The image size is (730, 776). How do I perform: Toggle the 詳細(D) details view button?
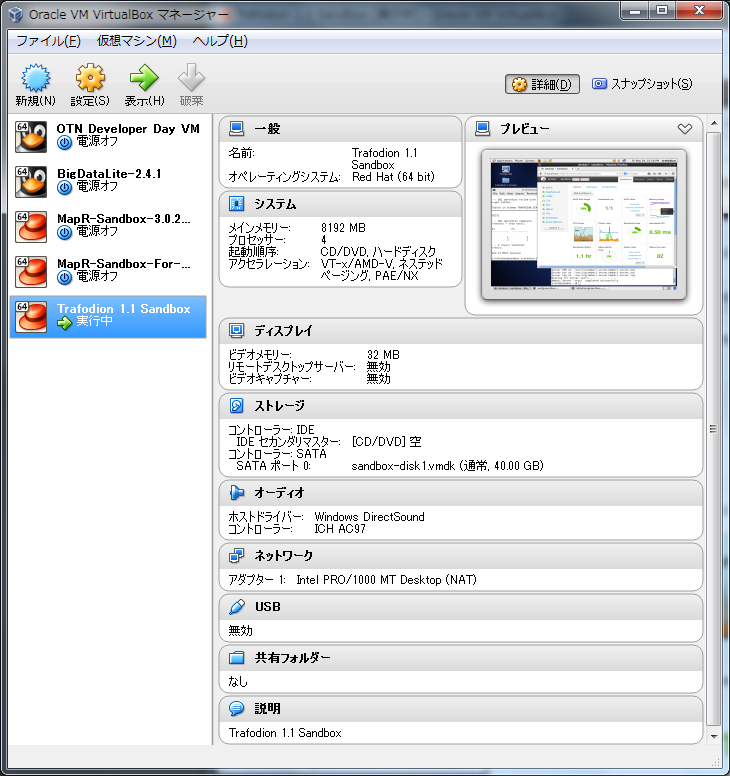tap(542, 84)
